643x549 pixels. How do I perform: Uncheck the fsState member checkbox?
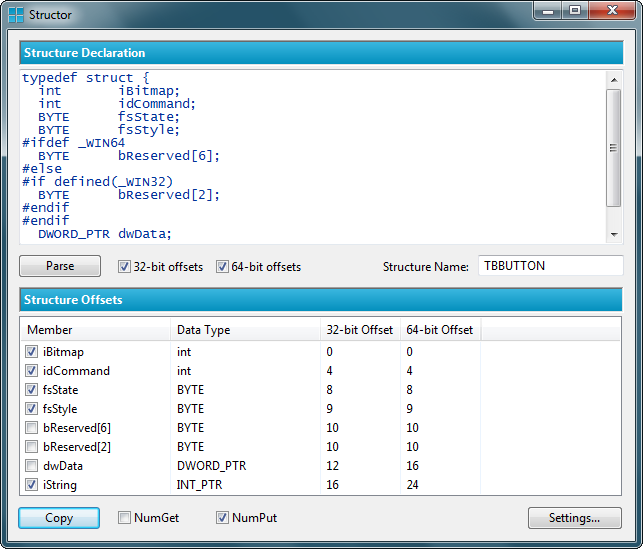31,390
